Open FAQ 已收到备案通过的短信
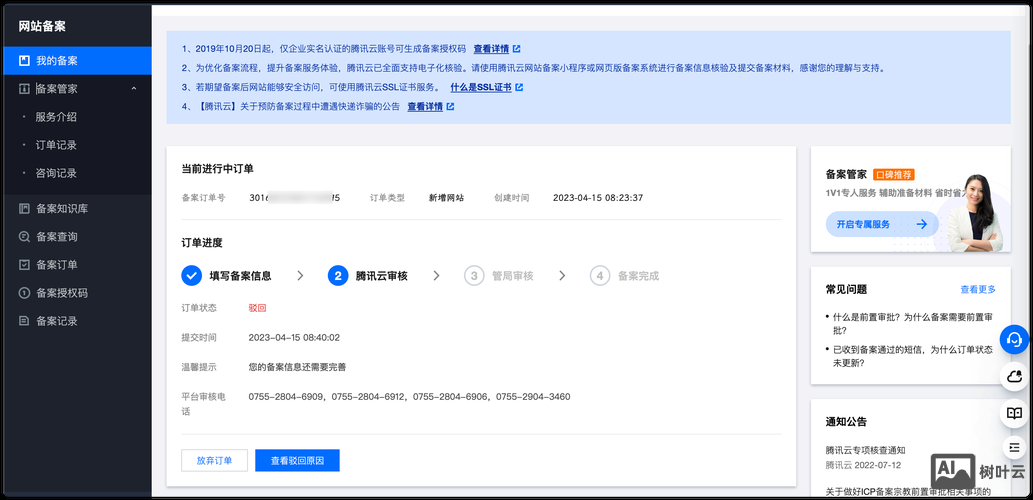This screenshot has height=500, width=1033. [x=912, y=356]
